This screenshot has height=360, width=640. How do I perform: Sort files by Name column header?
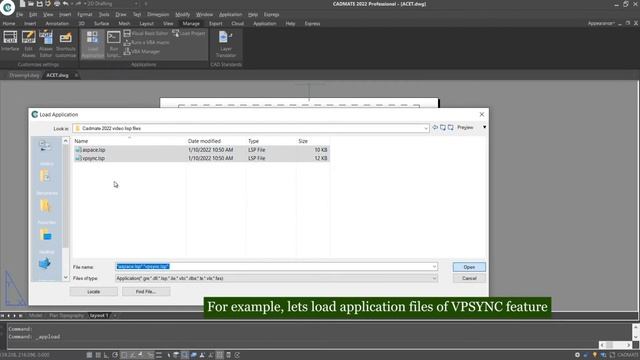coord(81,141)
